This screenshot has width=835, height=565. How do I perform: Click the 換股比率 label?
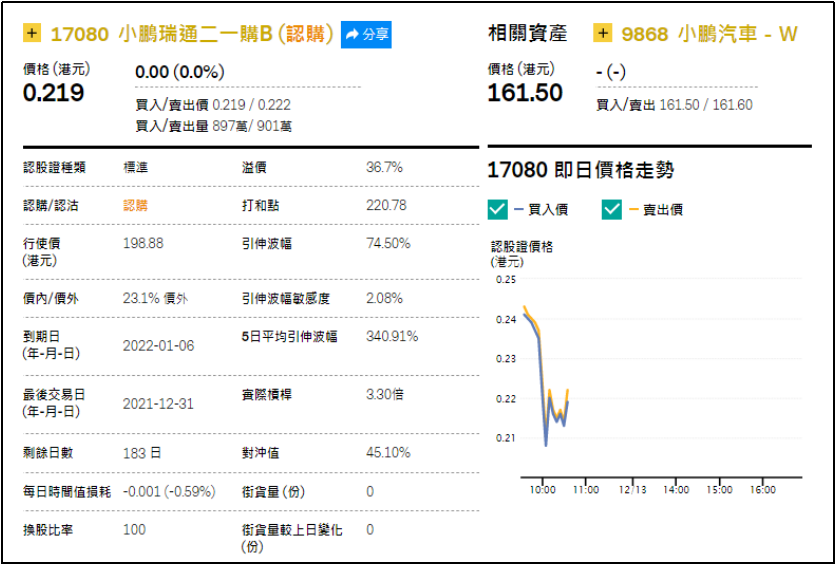[48, 530]
